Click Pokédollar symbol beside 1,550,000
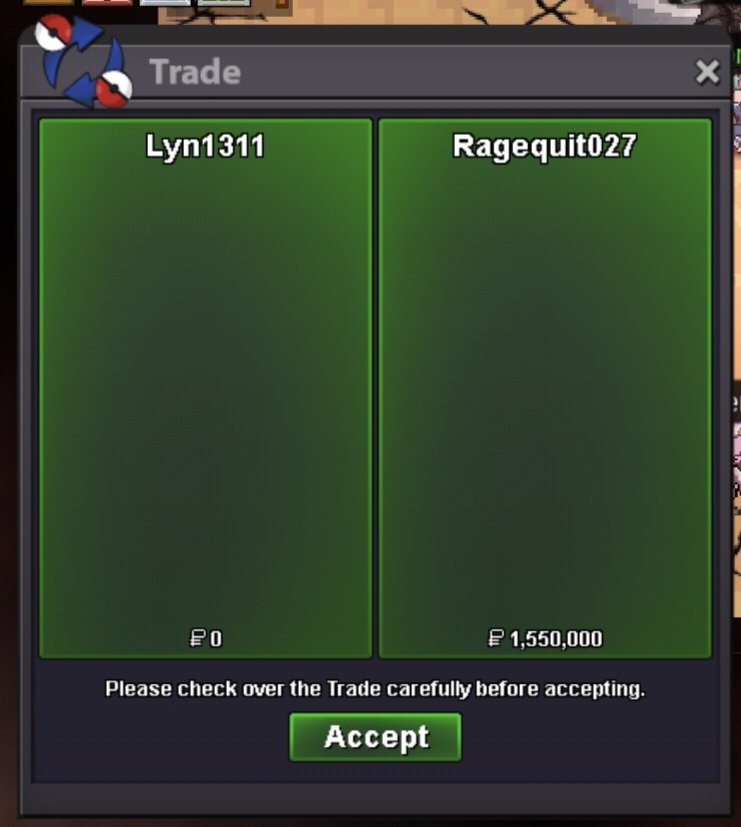Image resolution: width=741 pixels, height=827 pixels. click(x=496, y=638)
